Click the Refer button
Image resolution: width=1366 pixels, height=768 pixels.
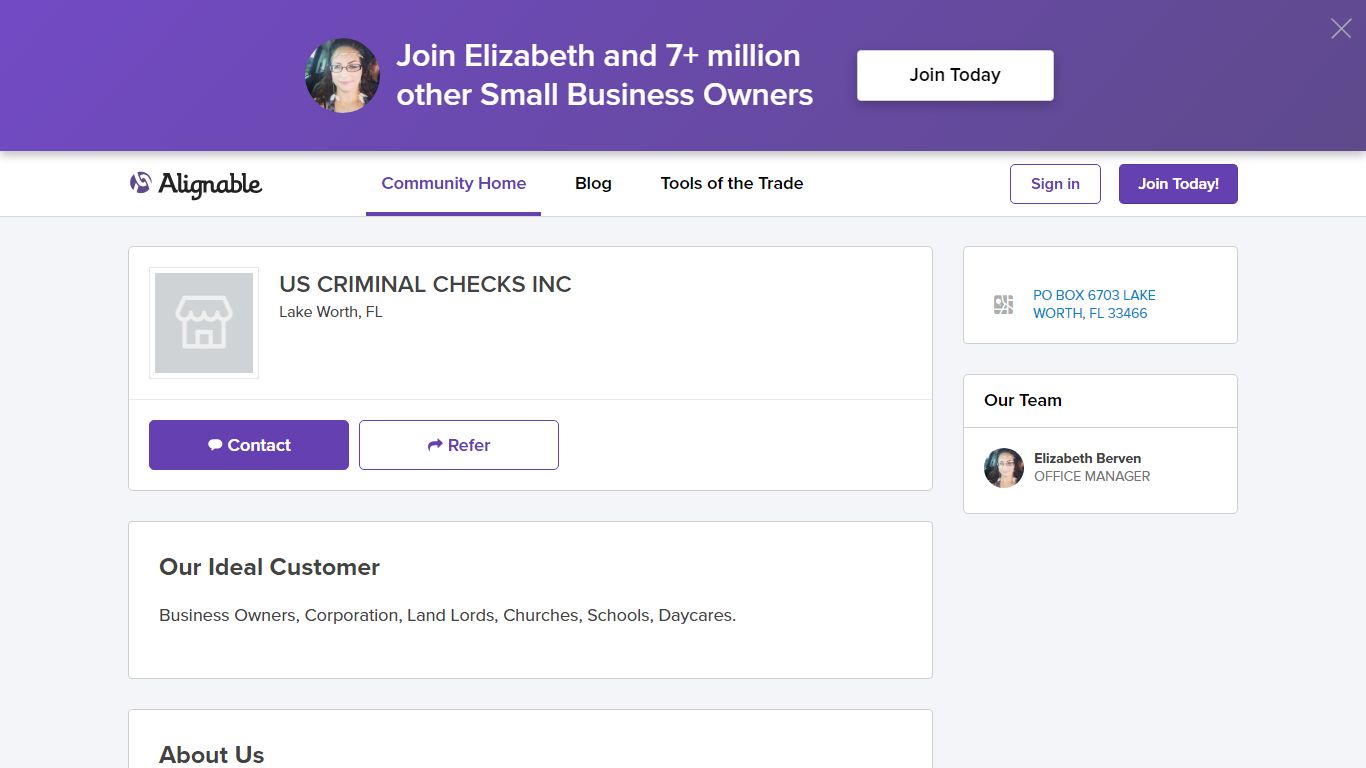(x=459, y=445)
